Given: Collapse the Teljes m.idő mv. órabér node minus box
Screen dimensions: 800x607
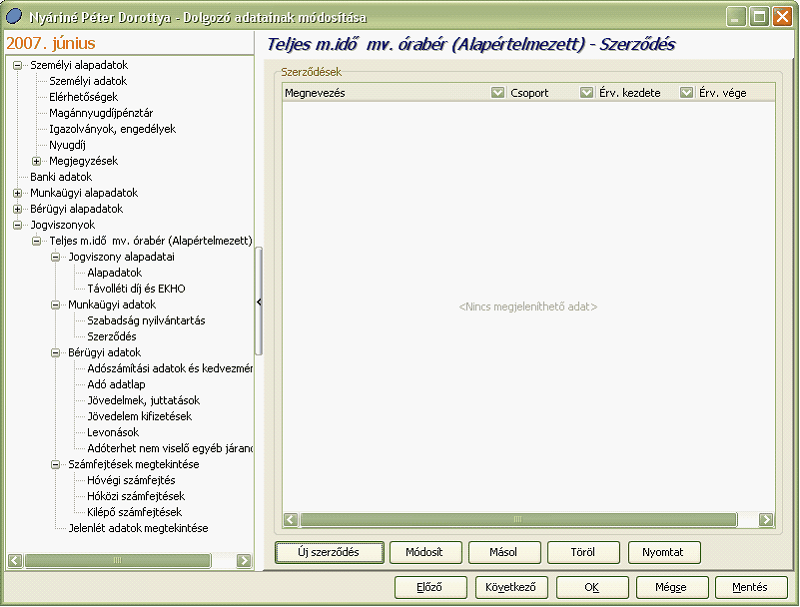Looking at the screenshot, I should [36, 241].
